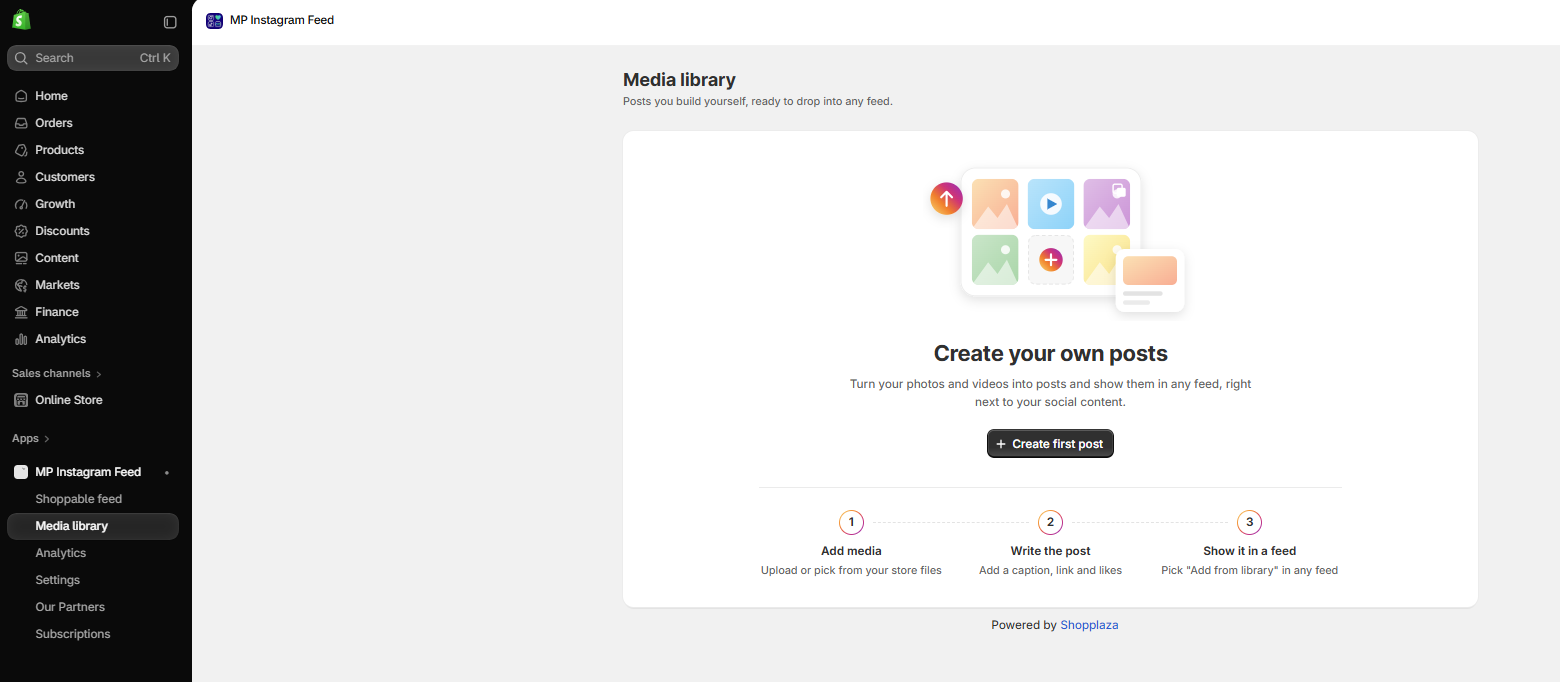This screenshot has height=682, width=1560.
Task: Click 'Upload or pick from your store files' text
Action: tap(851, 571)
